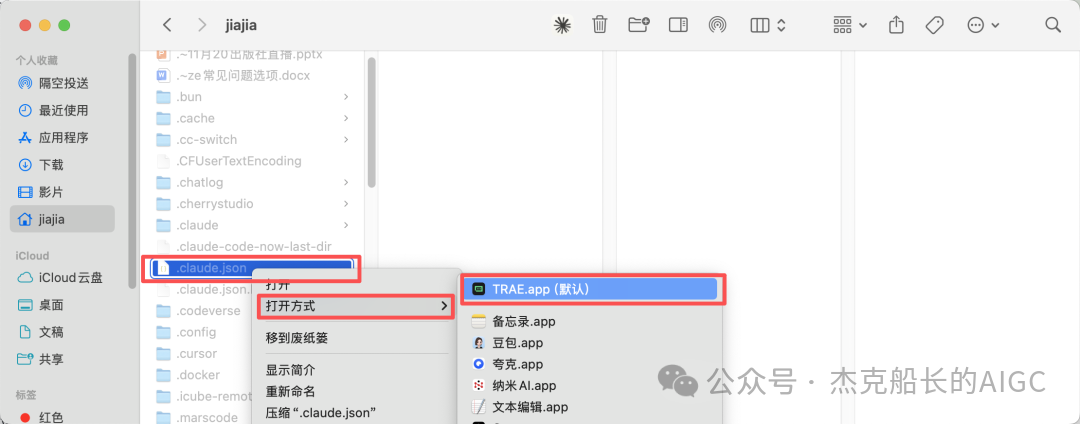Open with 夸克.app

tap(591, 364)
